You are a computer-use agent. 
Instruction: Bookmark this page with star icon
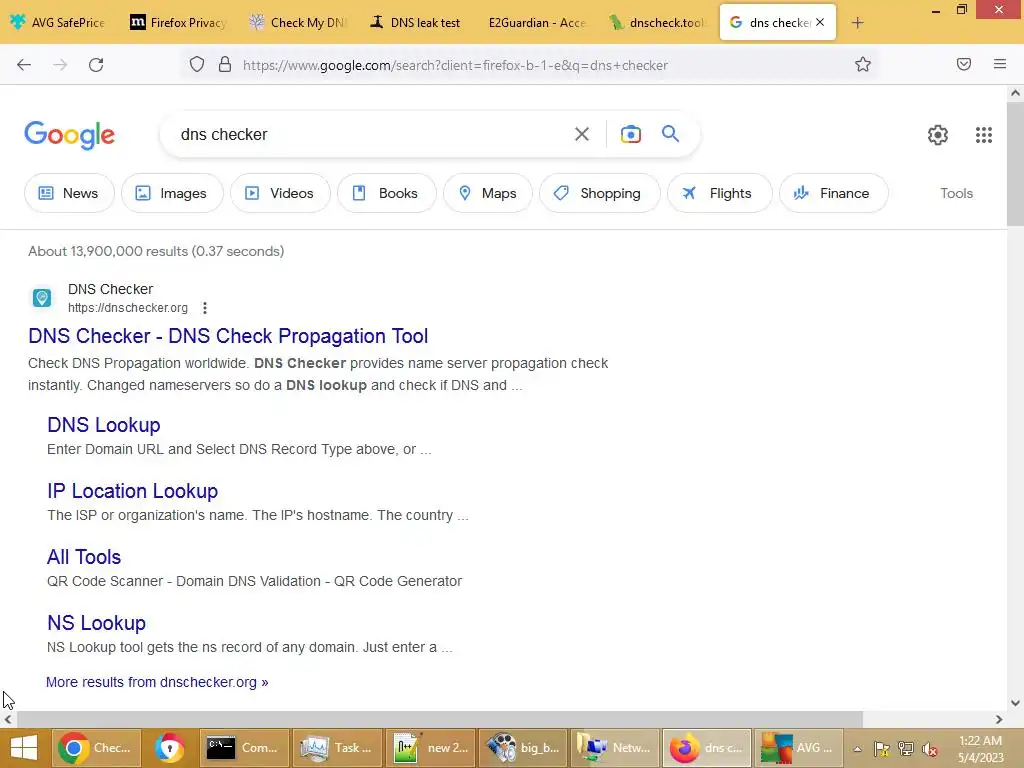point(863,65)
